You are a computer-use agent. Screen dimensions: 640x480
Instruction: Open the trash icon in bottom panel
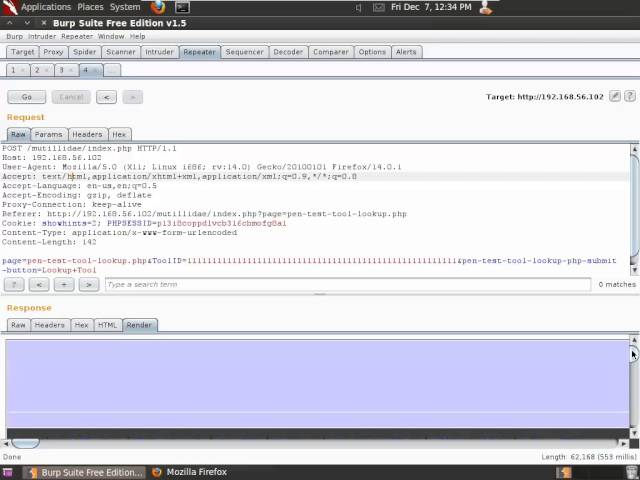tap(631, 472)
